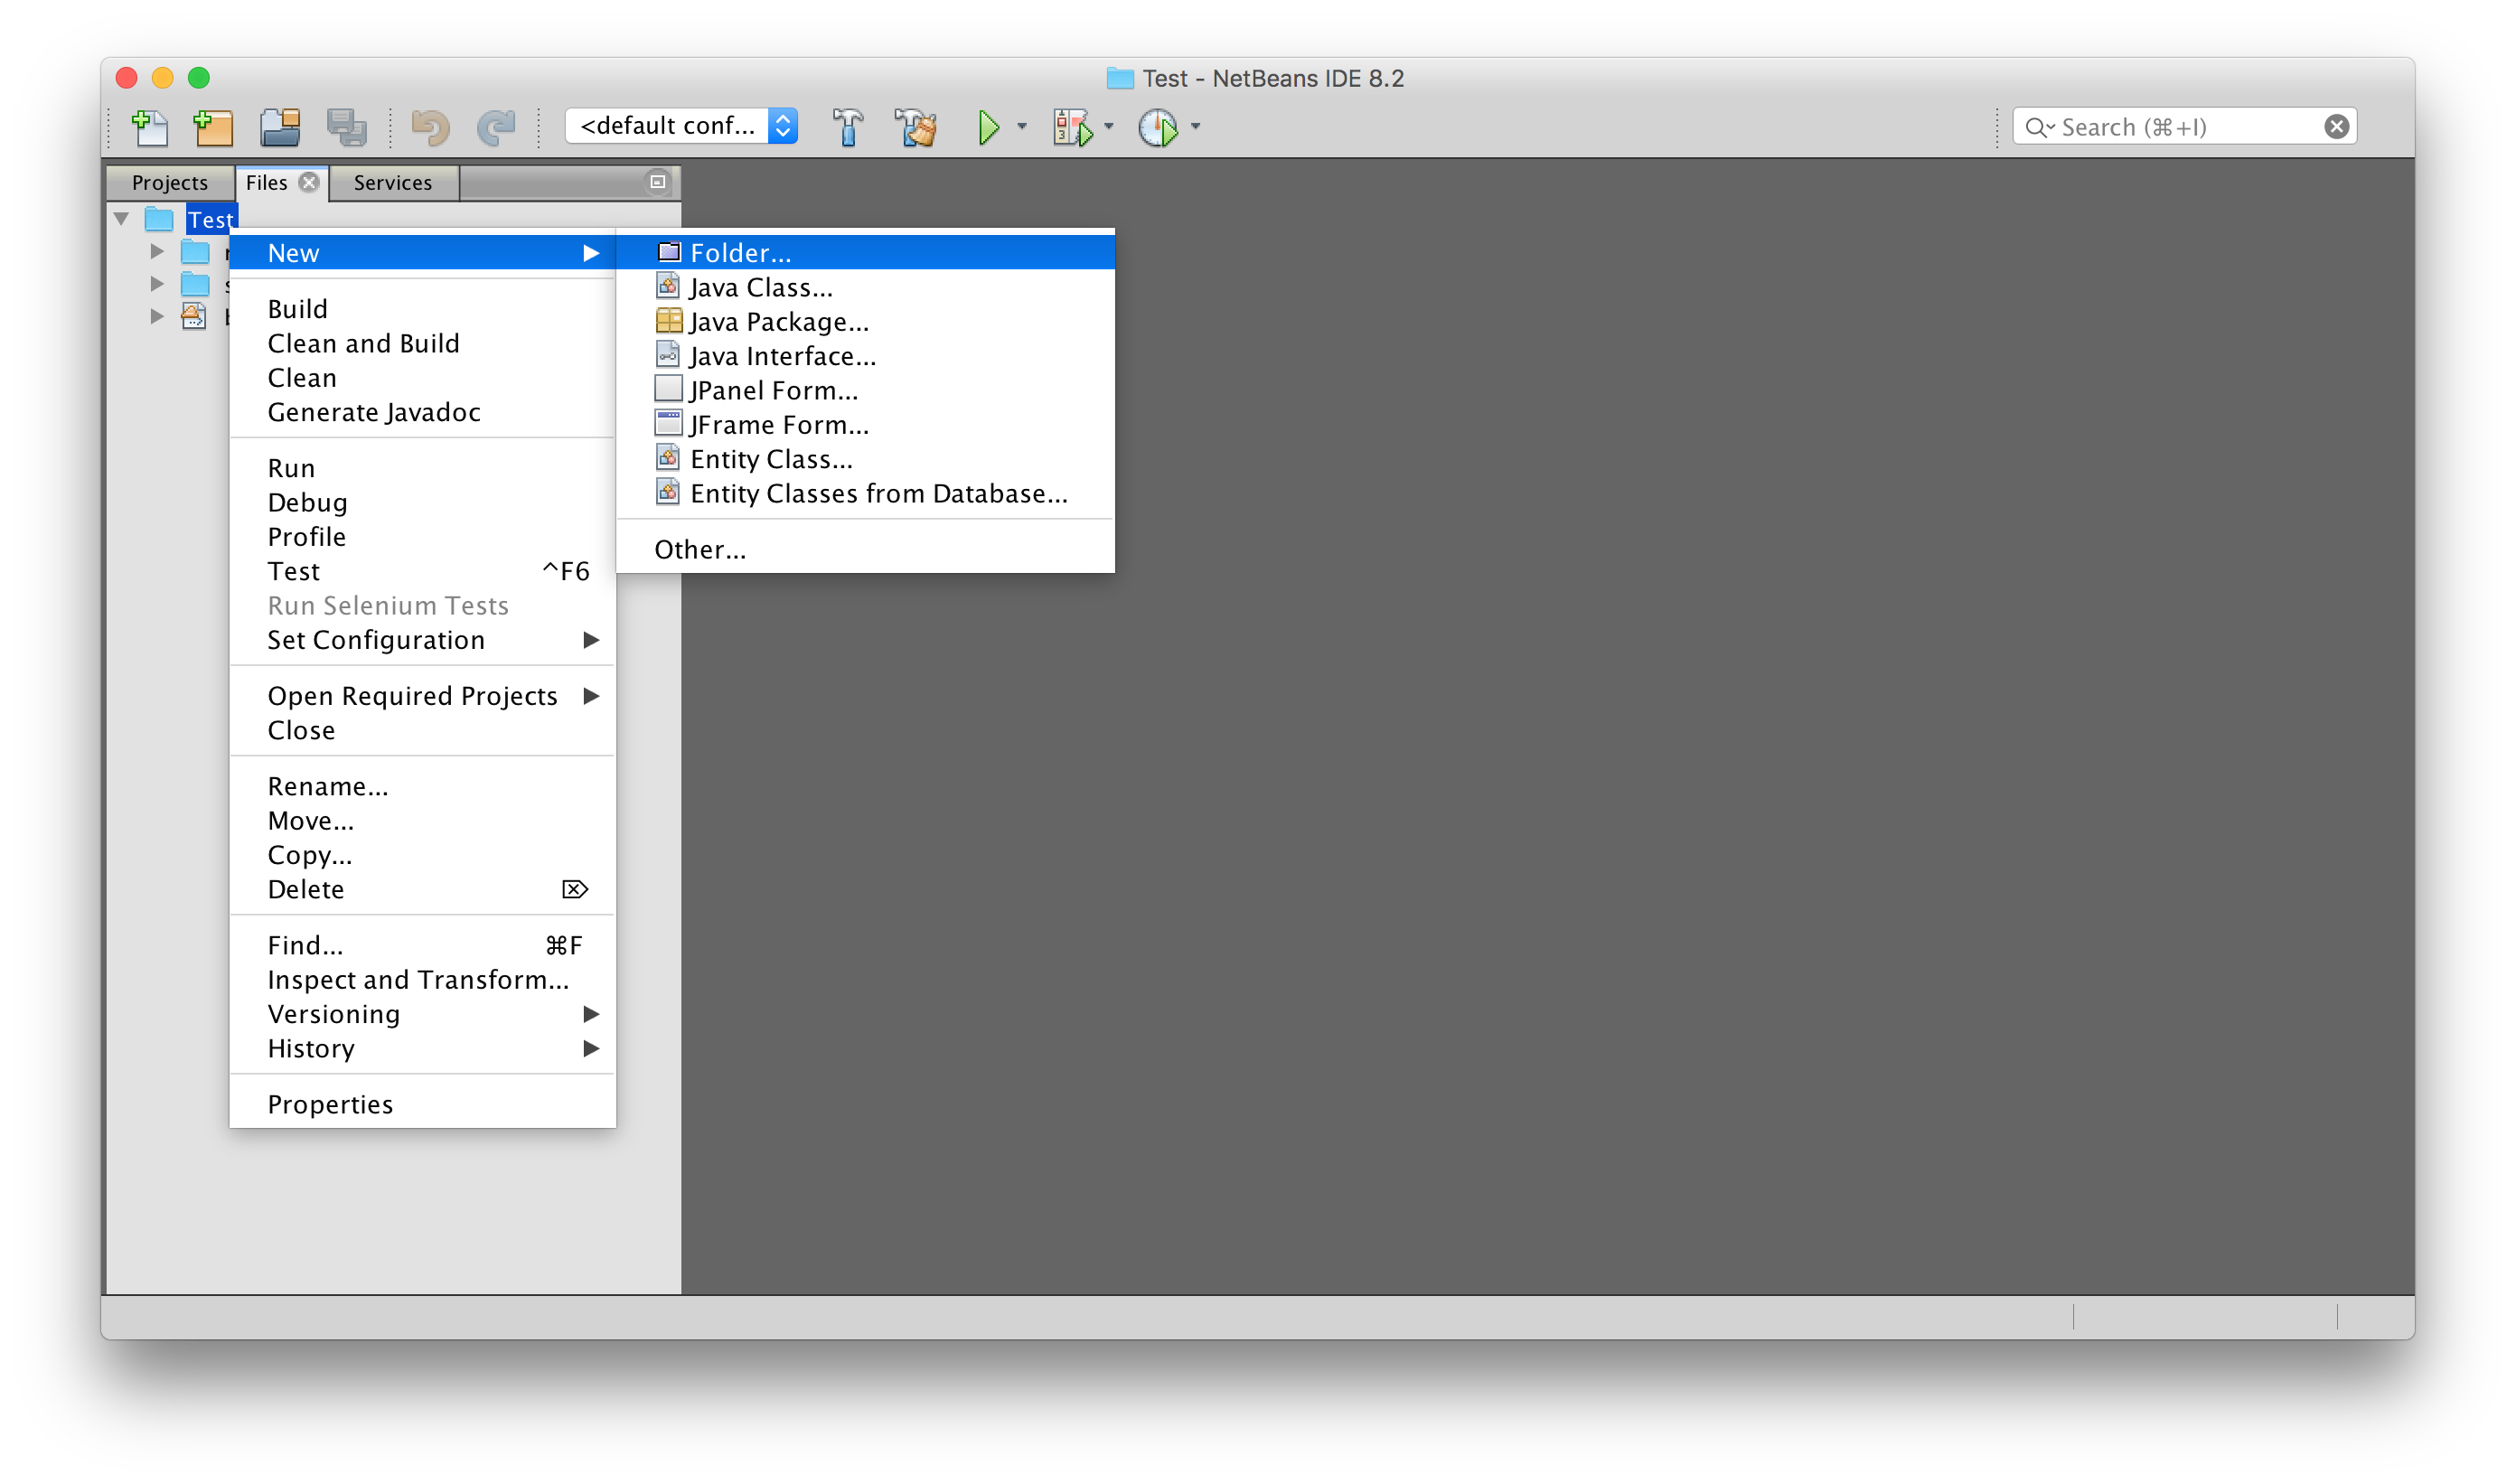The height and width of the screenshot is (1484, 2516).
Task: Click inside the Search input field
Action: pyautogui.click(x=2184, y=127)
